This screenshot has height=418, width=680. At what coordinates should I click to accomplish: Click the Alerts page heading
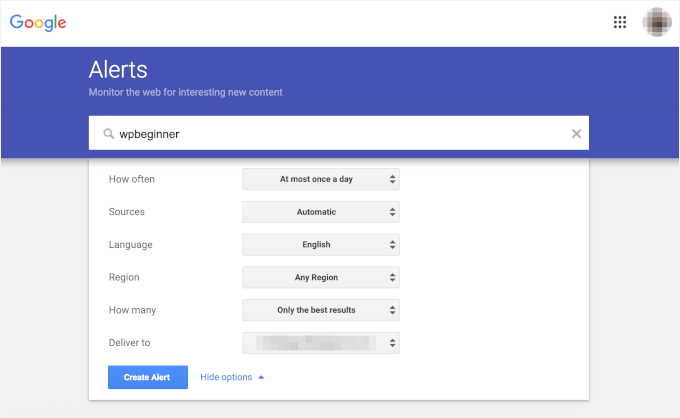click(118, 70)
